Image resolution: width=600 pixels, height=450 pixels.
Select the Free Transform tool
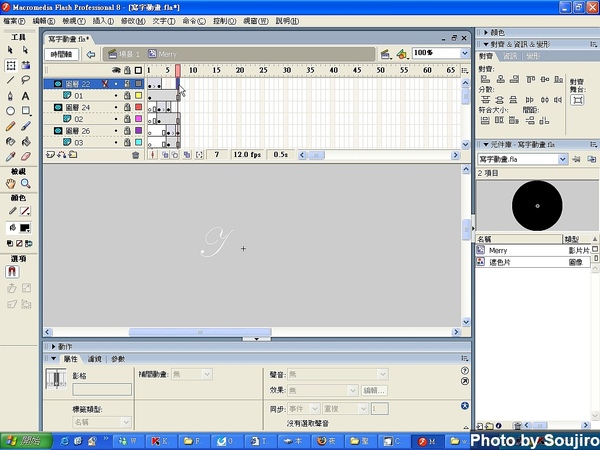[x=10, y=64]
